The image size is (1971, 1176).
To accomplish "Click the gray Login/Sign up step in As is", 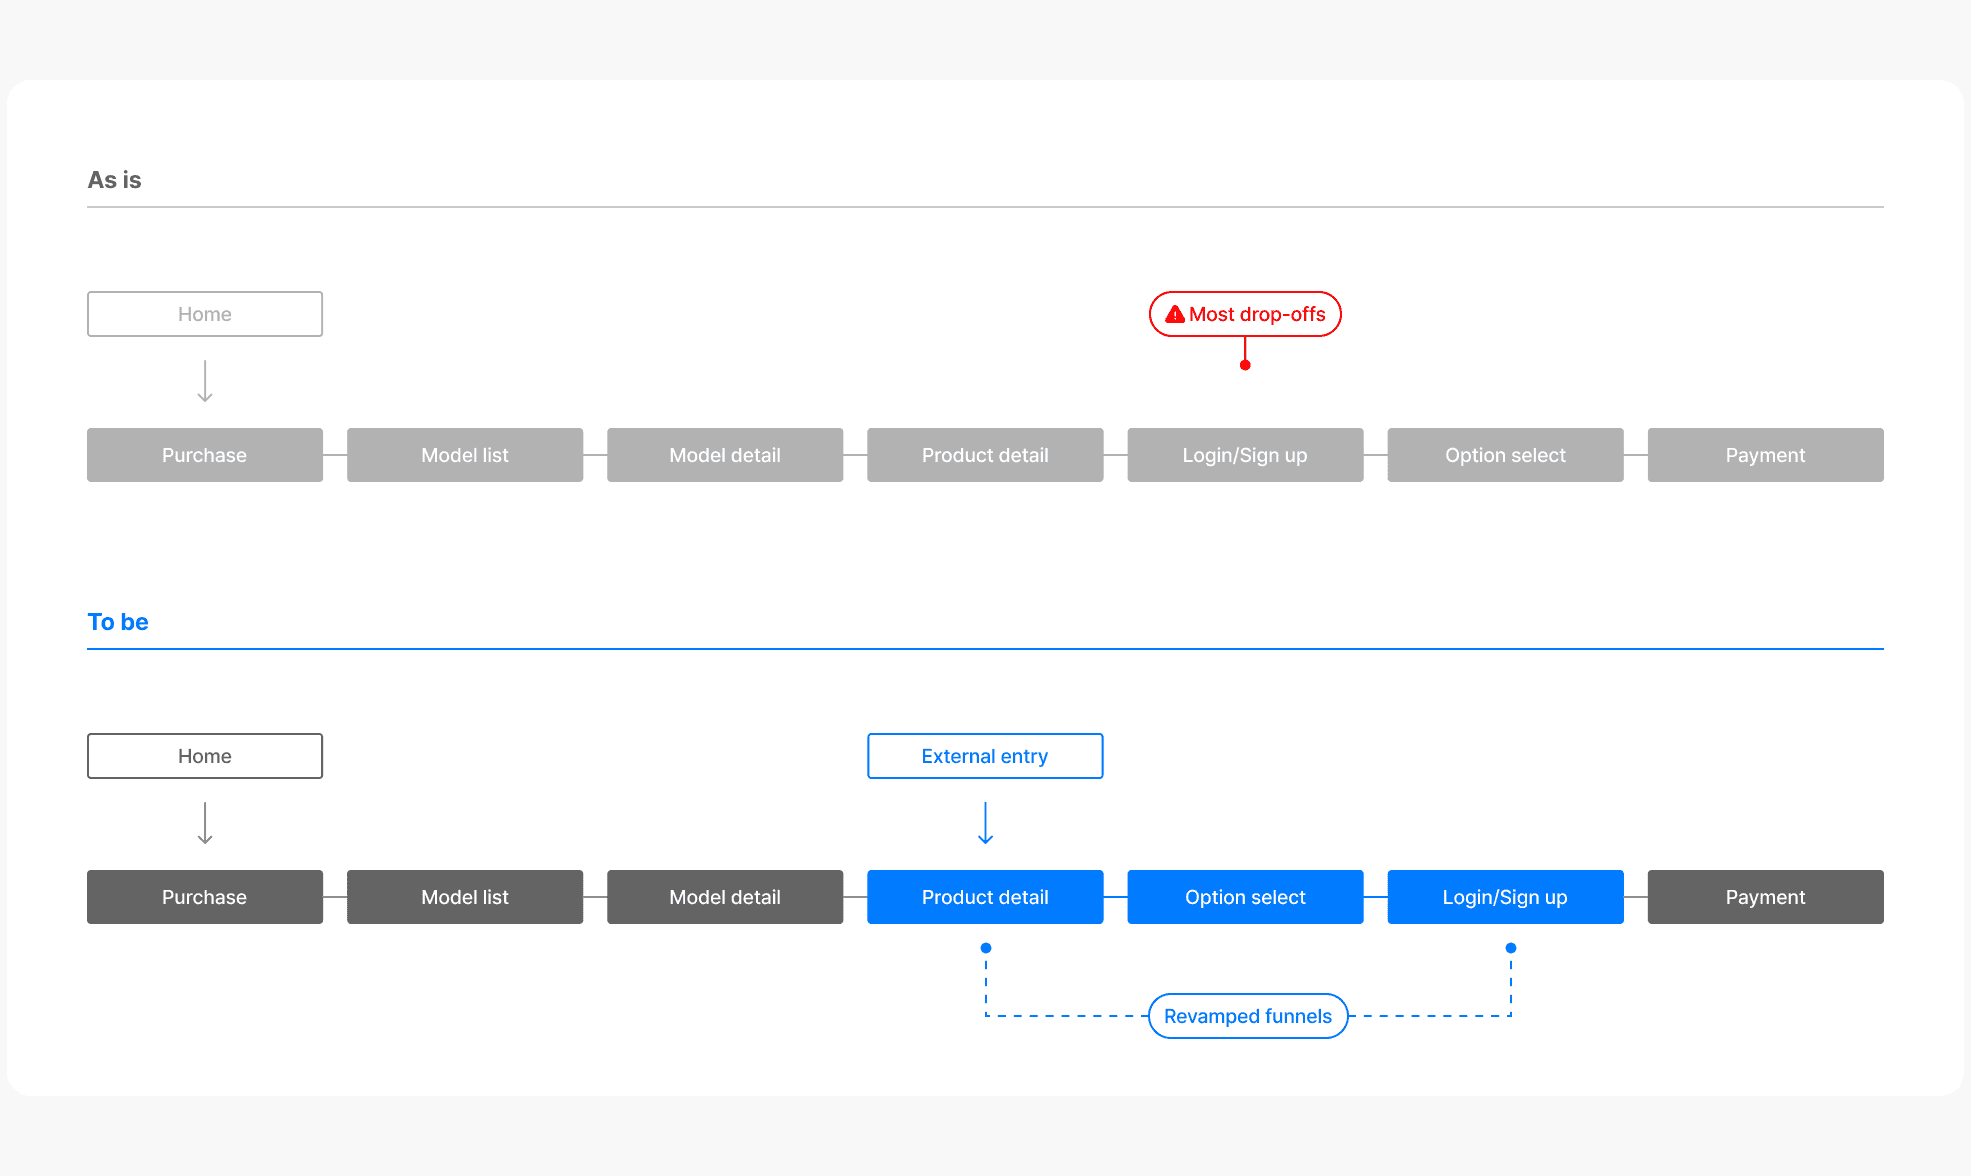I will point(1245,455).
